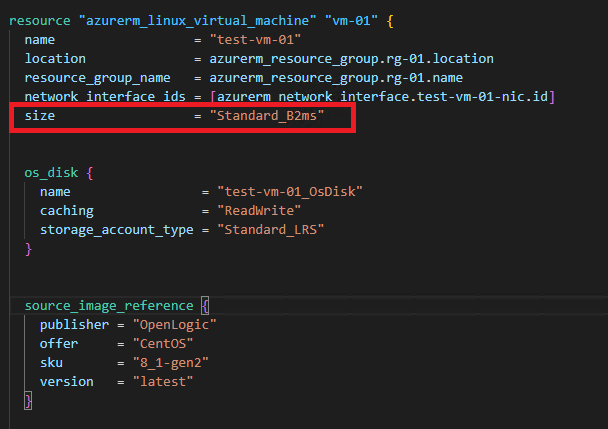Click the storage_account_type attribute key
The width and height of the screenshot is (608, 429).
(117, 230)
